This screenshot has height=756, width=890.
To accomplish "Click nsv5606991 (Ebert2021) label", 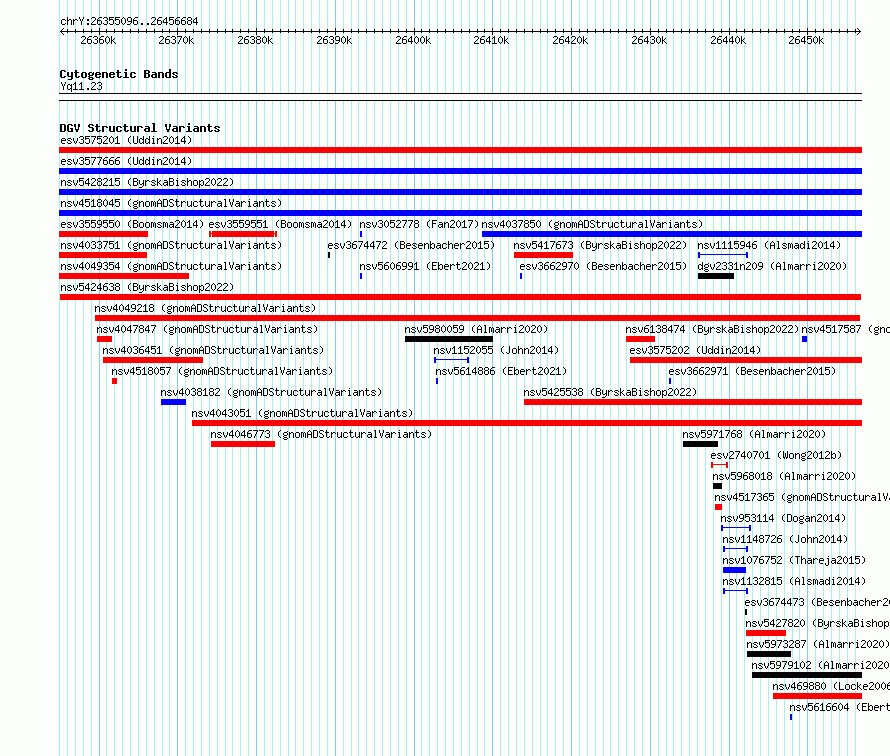I will tap(425, 266).
